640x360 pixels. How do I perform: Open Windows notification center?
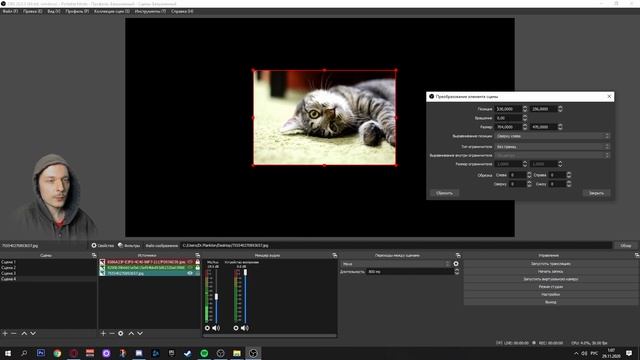coord(629,353)
